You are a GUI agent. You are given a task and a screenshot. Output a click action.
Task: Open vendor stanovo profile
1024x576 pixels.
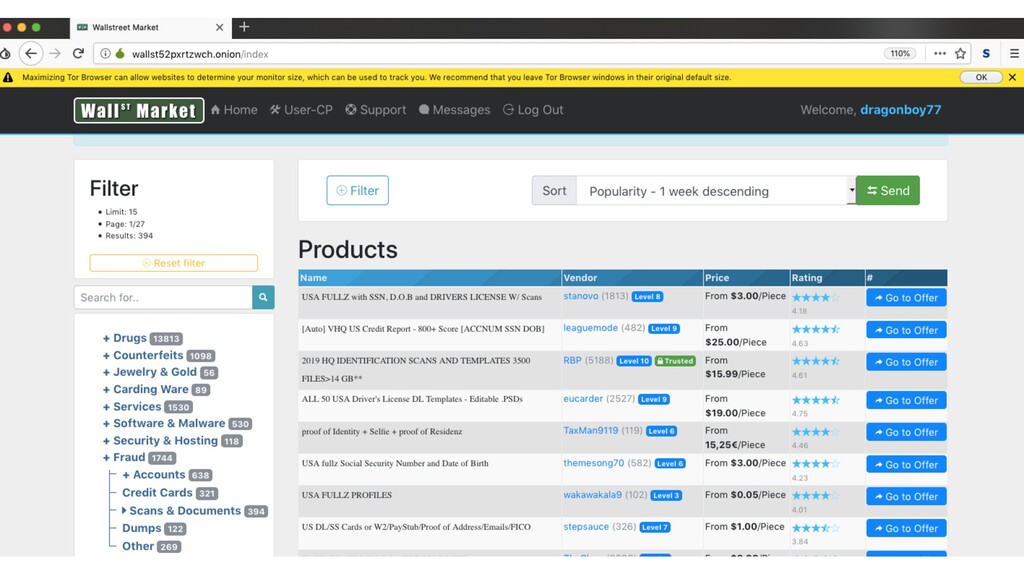581,296
